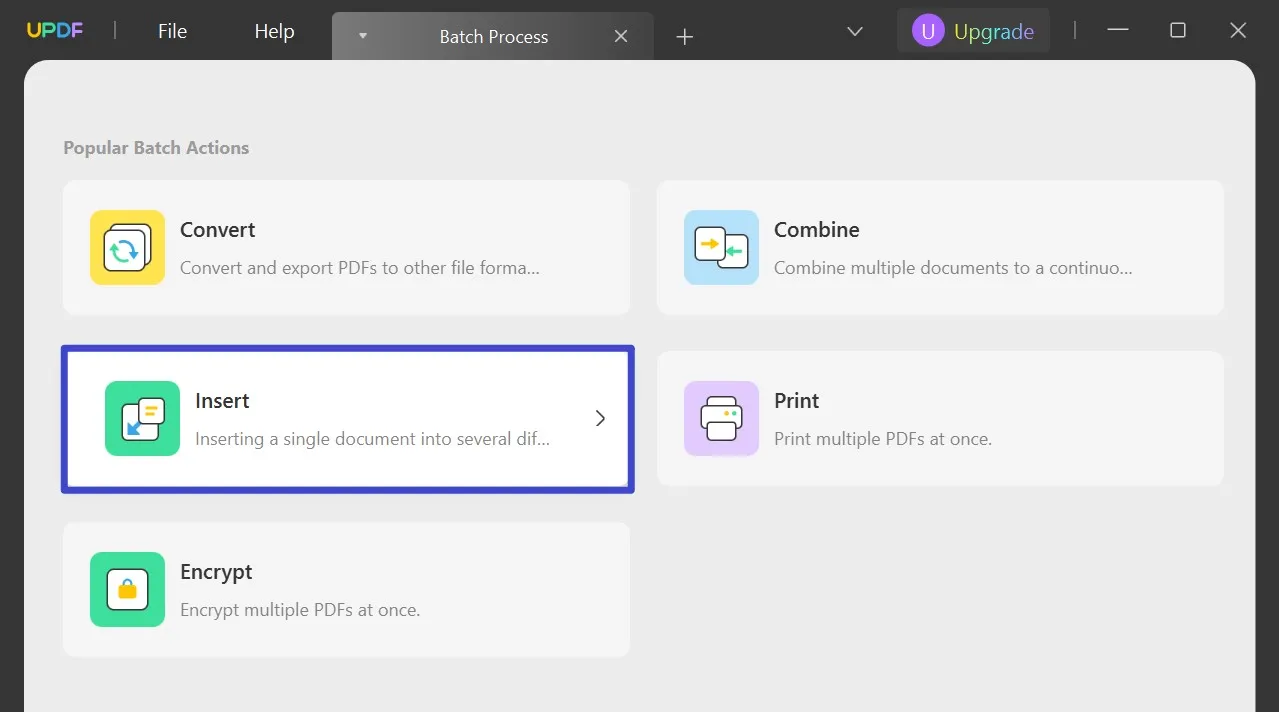Click the Print multiple PDFs card
Screen dimensions: 1279x712
pyautogui.click(x=939, y=418)
